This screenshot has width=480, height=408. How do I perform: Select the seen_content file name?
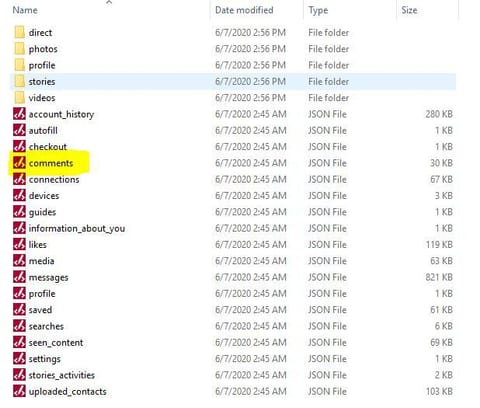56,342
